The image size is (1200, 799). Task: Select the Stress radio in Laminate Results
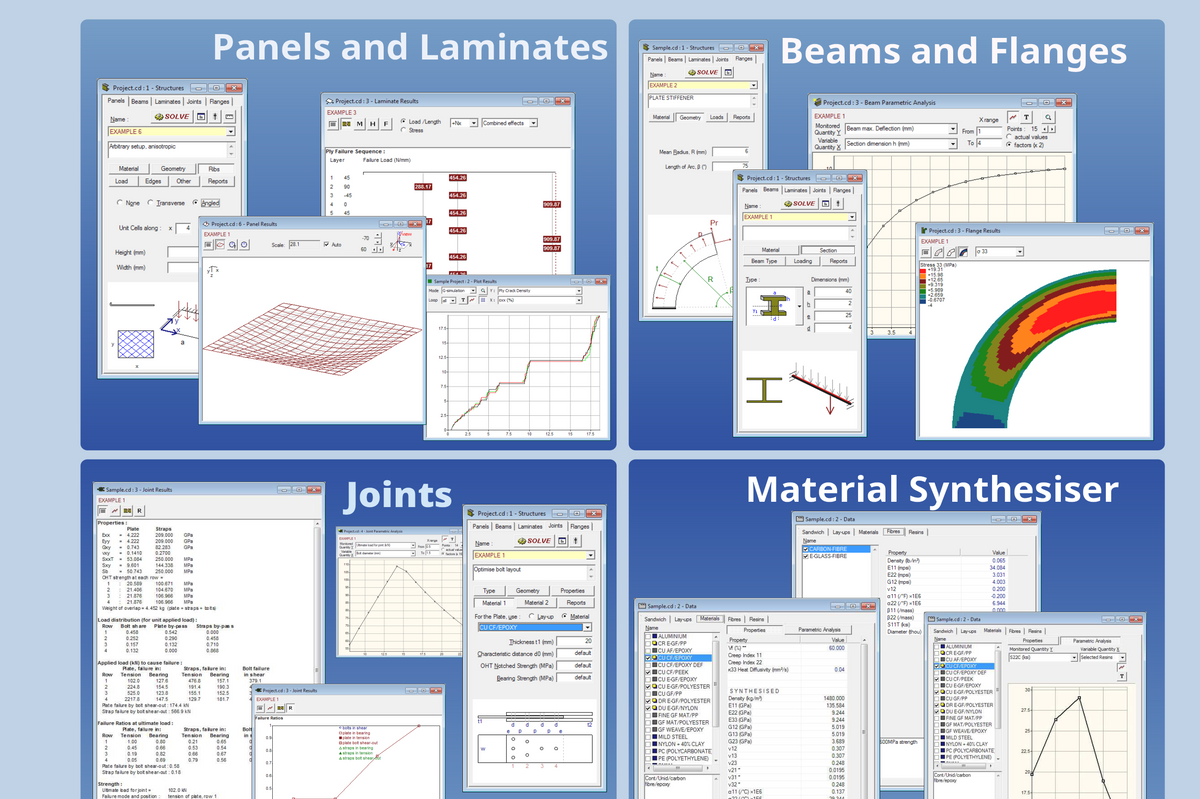[402, 130]
